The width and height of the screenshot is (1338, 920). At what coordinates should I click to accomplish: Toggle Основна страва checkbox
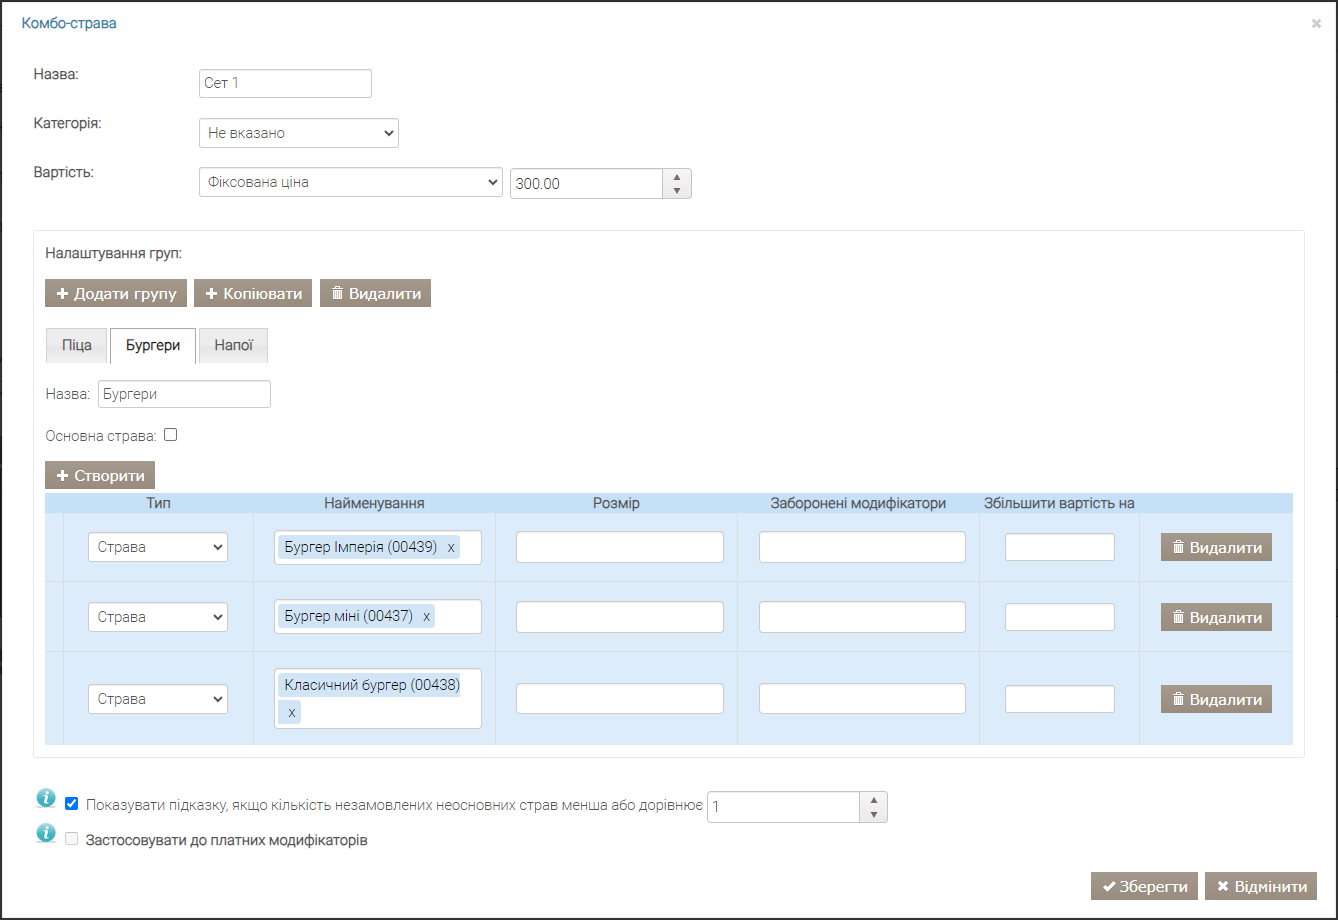click(171, 435)
